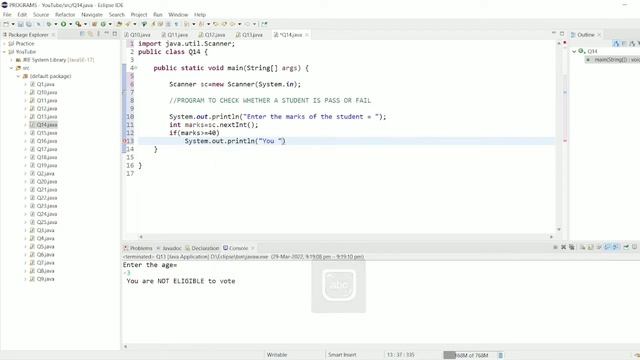Toggle Hide Fields in Outline toolbar
Screen dimensions: 640x360
pos(624,43)
